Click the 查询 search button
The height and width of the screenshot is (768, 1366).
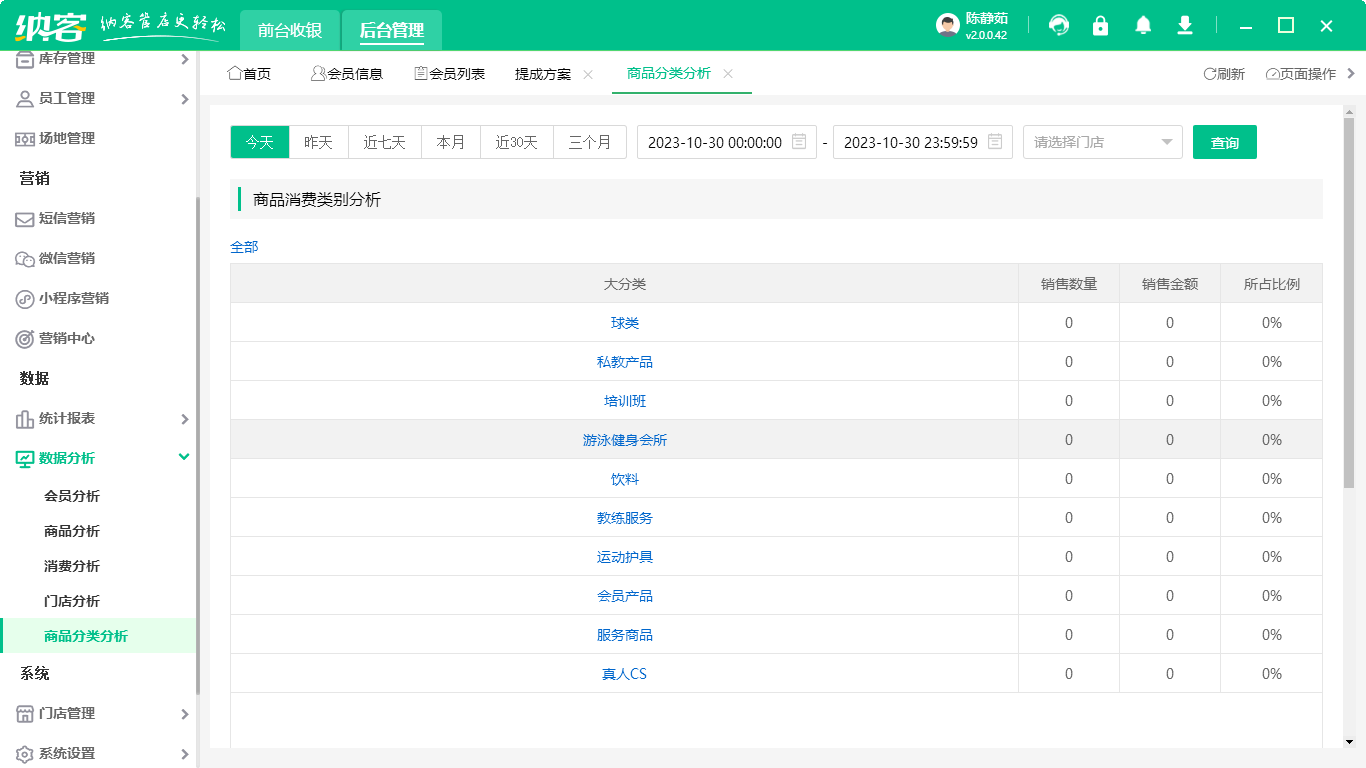click(1224, 142)
